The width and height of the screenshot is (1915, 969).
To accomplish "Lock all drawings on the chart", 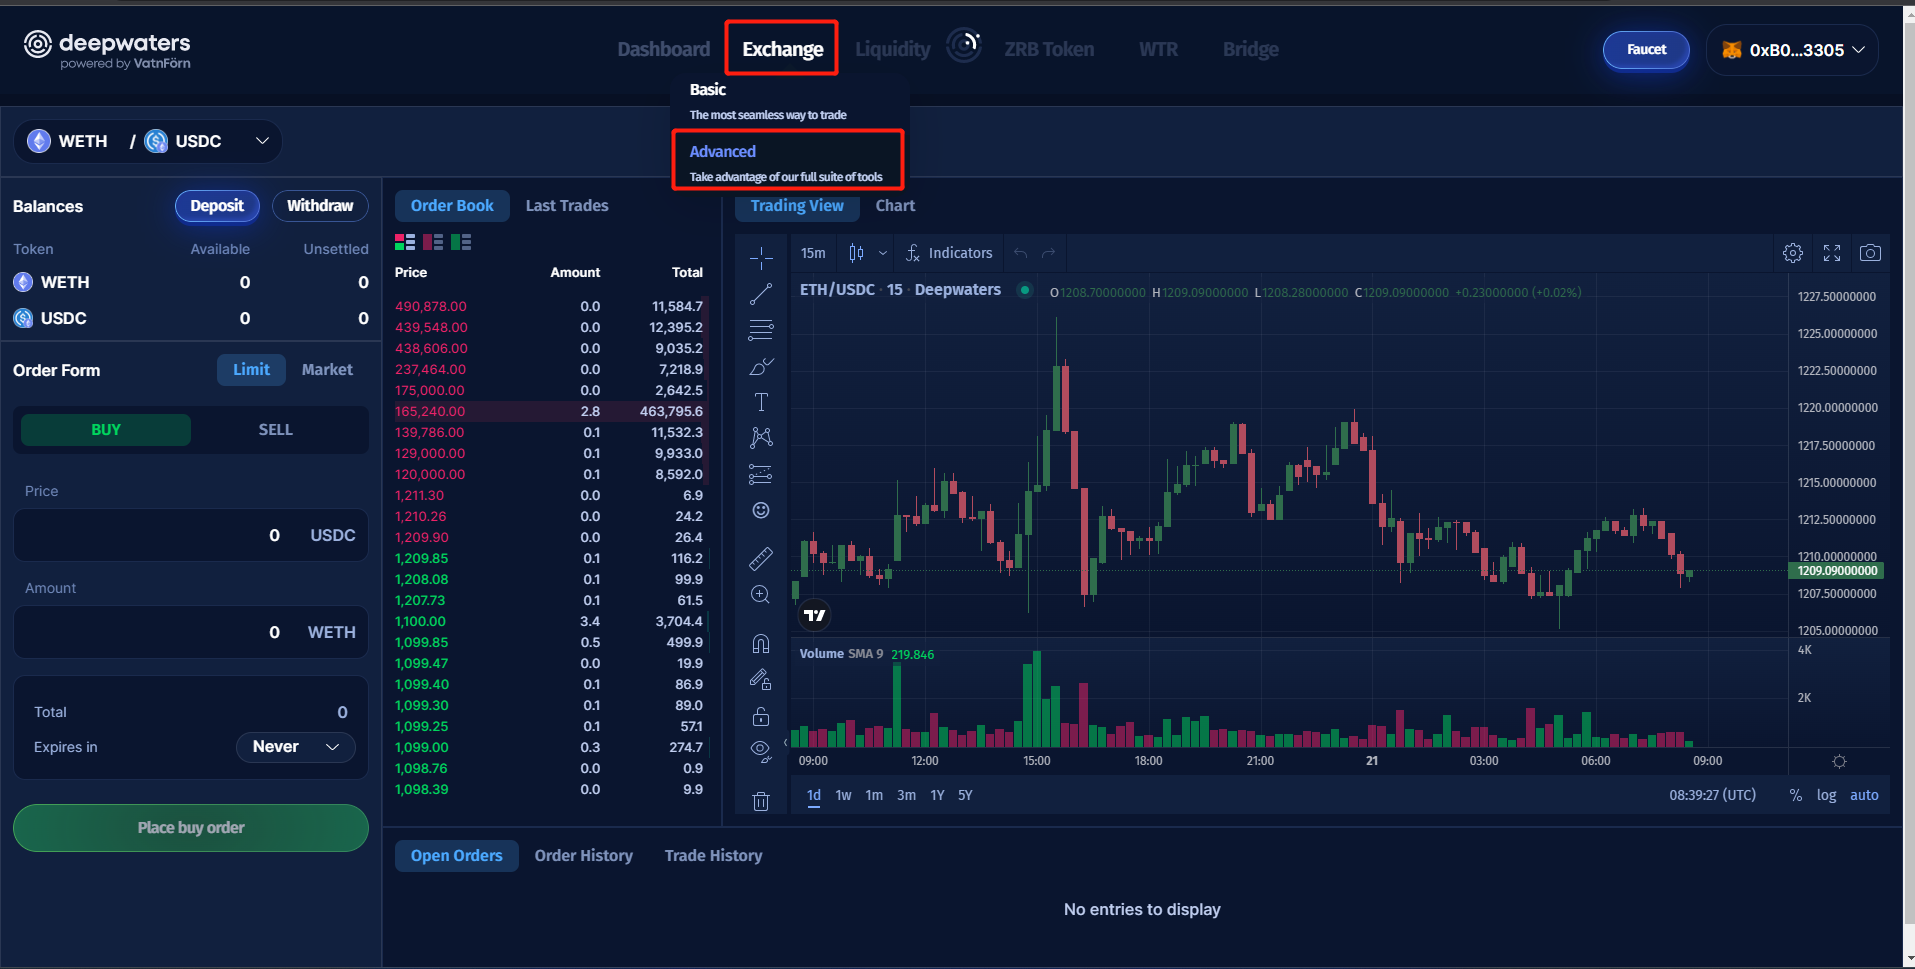I will point(761,716).
